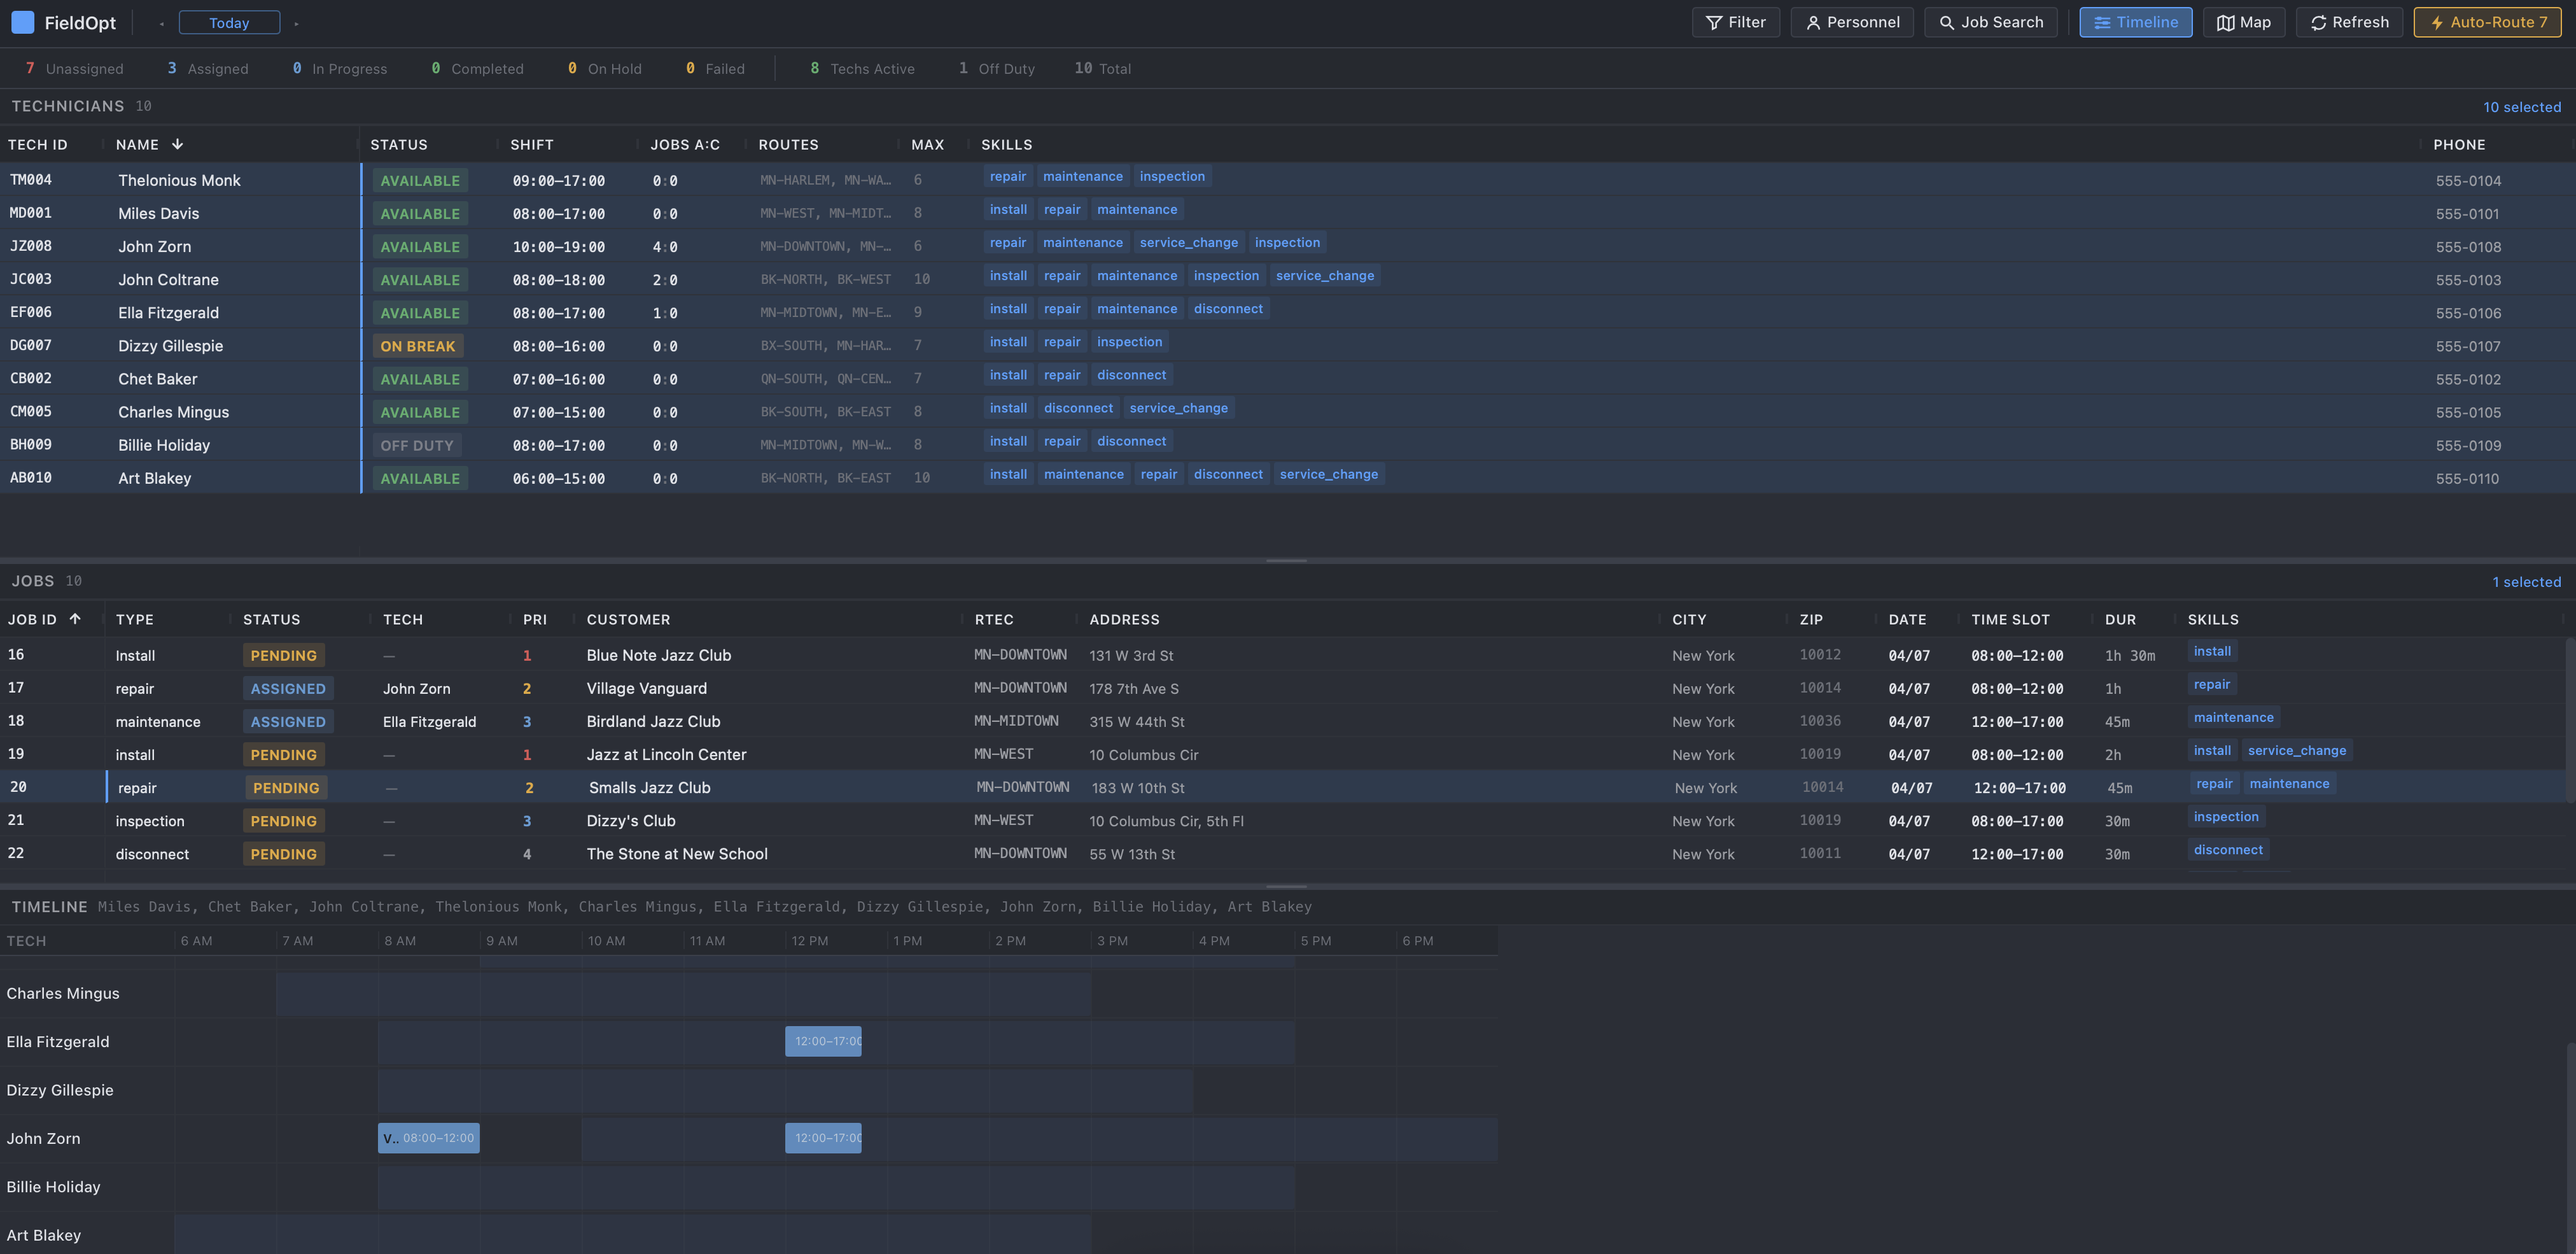2576x1254 pixels.
Task: Toggle the Off Duty status filter chip
Action: coord(996,68)
